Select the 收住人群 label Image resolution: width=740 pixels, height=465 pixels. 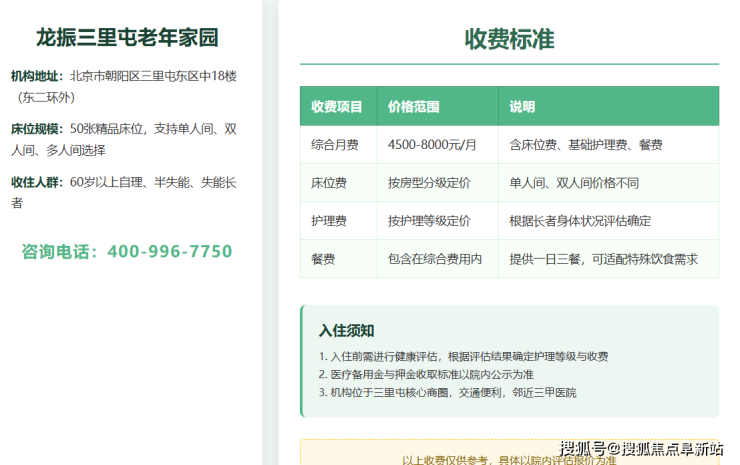click(37, 182)
